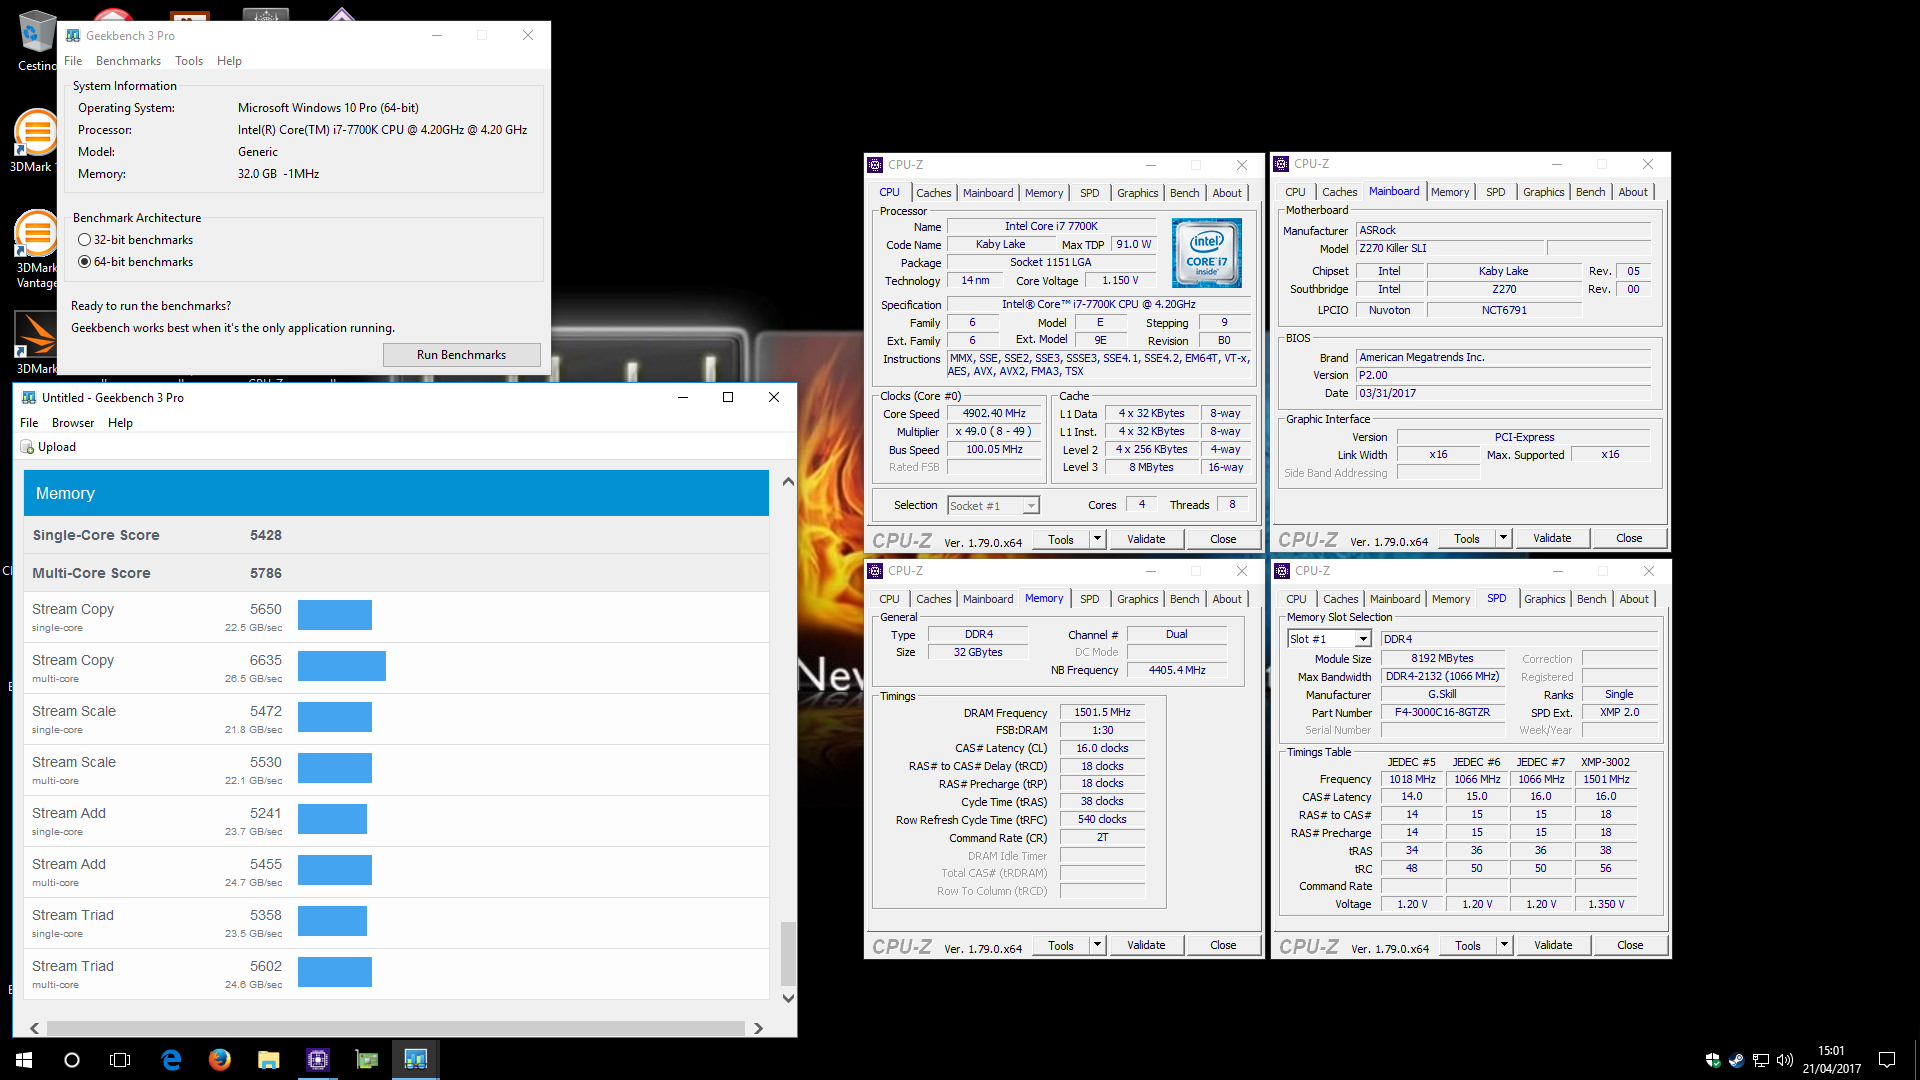Open the Start menu
Viewport: 1920px width, 1080px height.
[x=24, y=1059]
